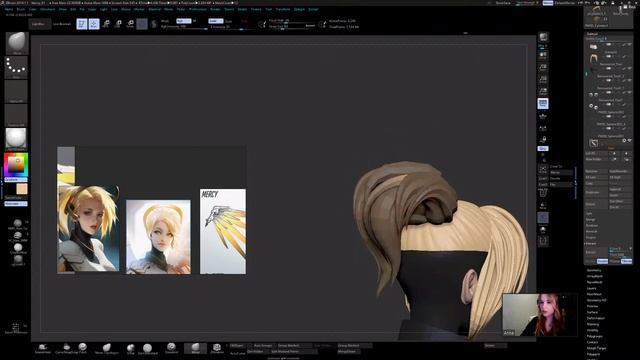Select the MERCY wings reference image

click(223, 231)
